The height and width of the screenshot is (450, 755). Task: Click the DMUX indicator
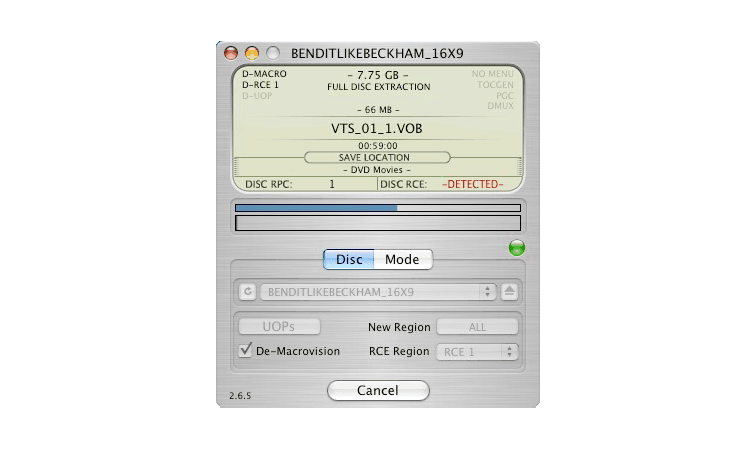point(500,105)
